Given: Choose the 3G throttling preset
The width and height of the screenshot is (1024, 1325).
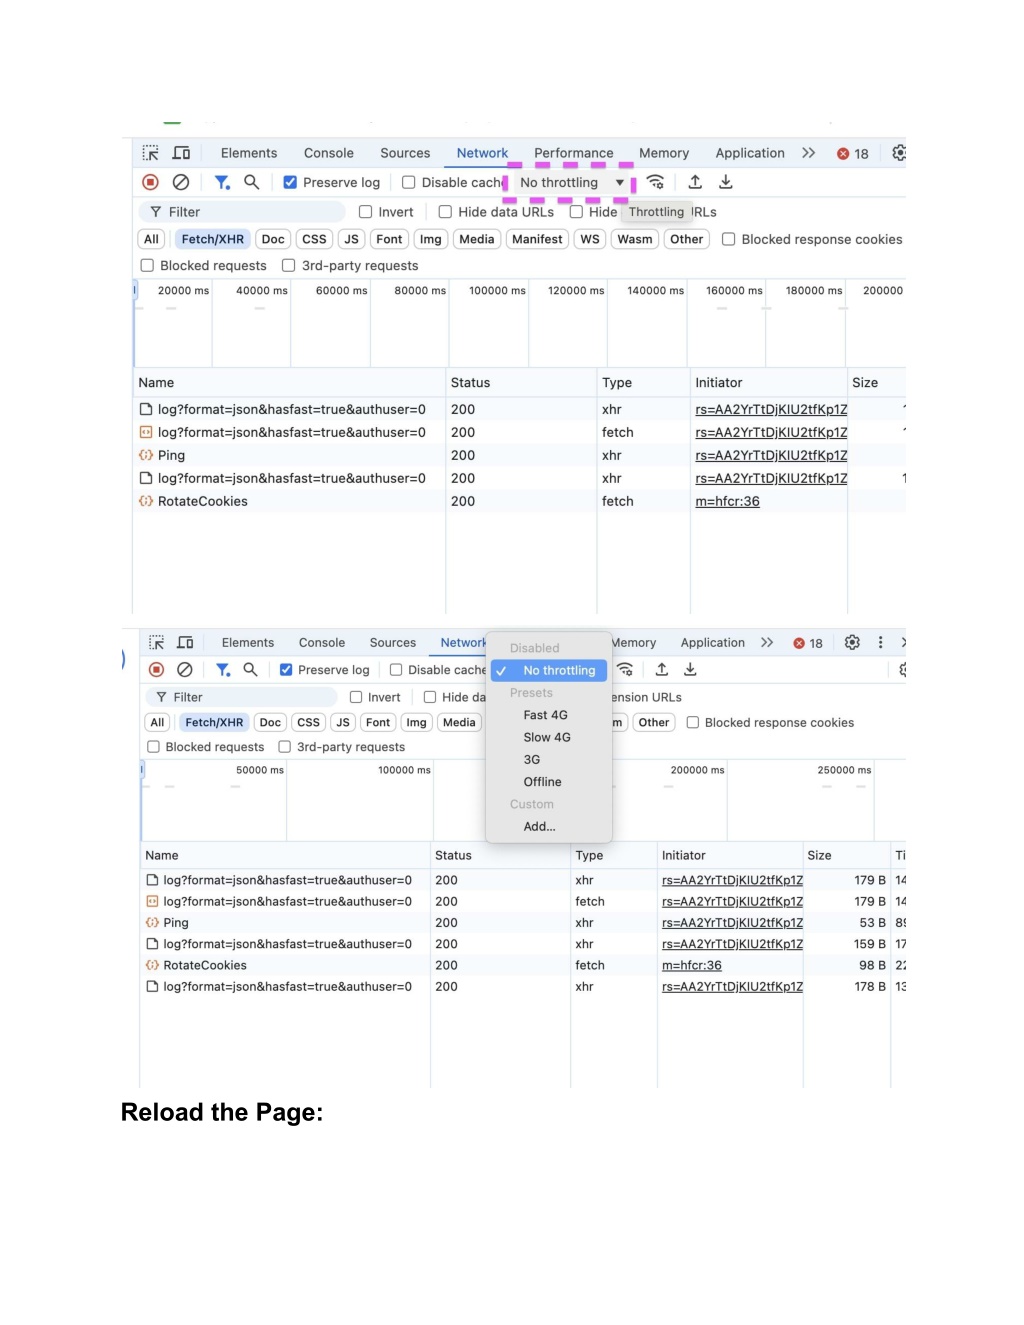Looking at the screenshot, I should click(x=532, y=760).
